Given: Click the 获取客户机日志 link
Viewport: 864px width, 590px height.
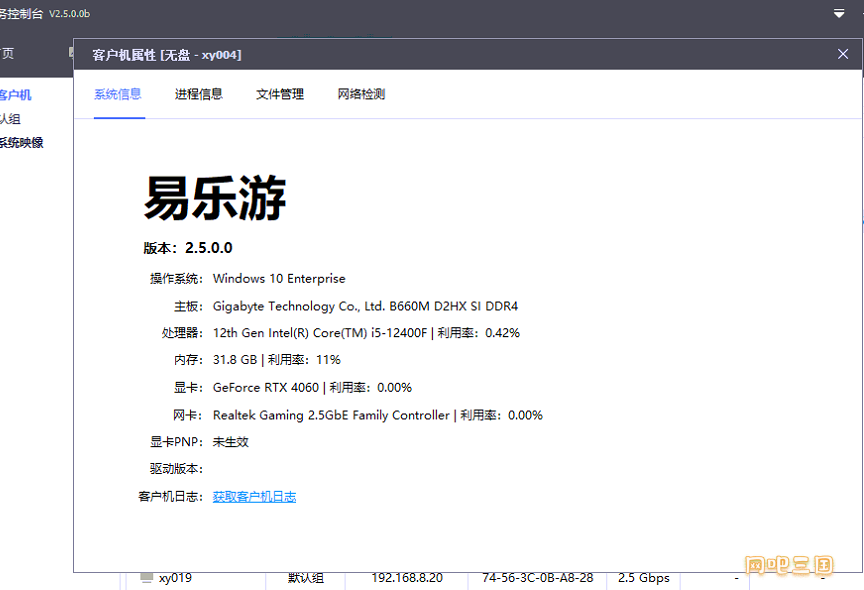Looking at the screenshot, I should 255,497.
